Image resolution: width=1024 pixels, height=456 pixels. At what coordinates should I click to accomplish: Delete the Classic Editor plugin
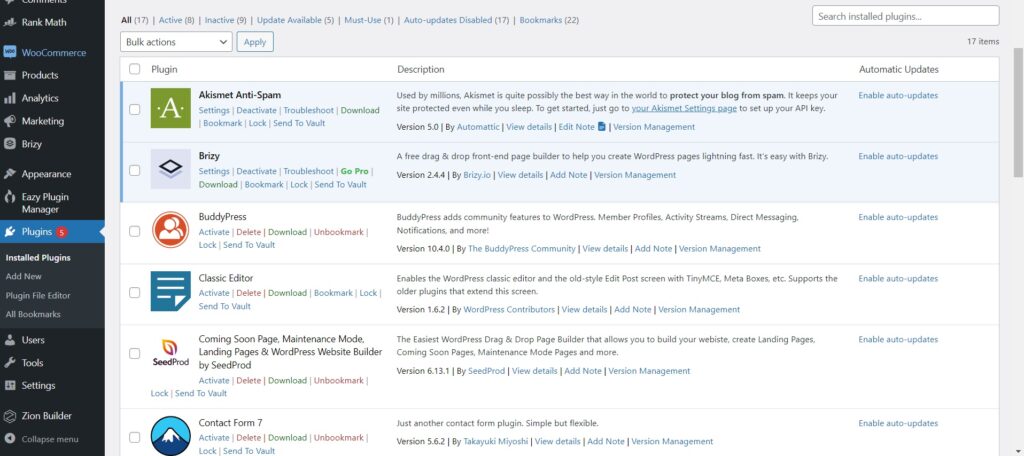[248, 293]
